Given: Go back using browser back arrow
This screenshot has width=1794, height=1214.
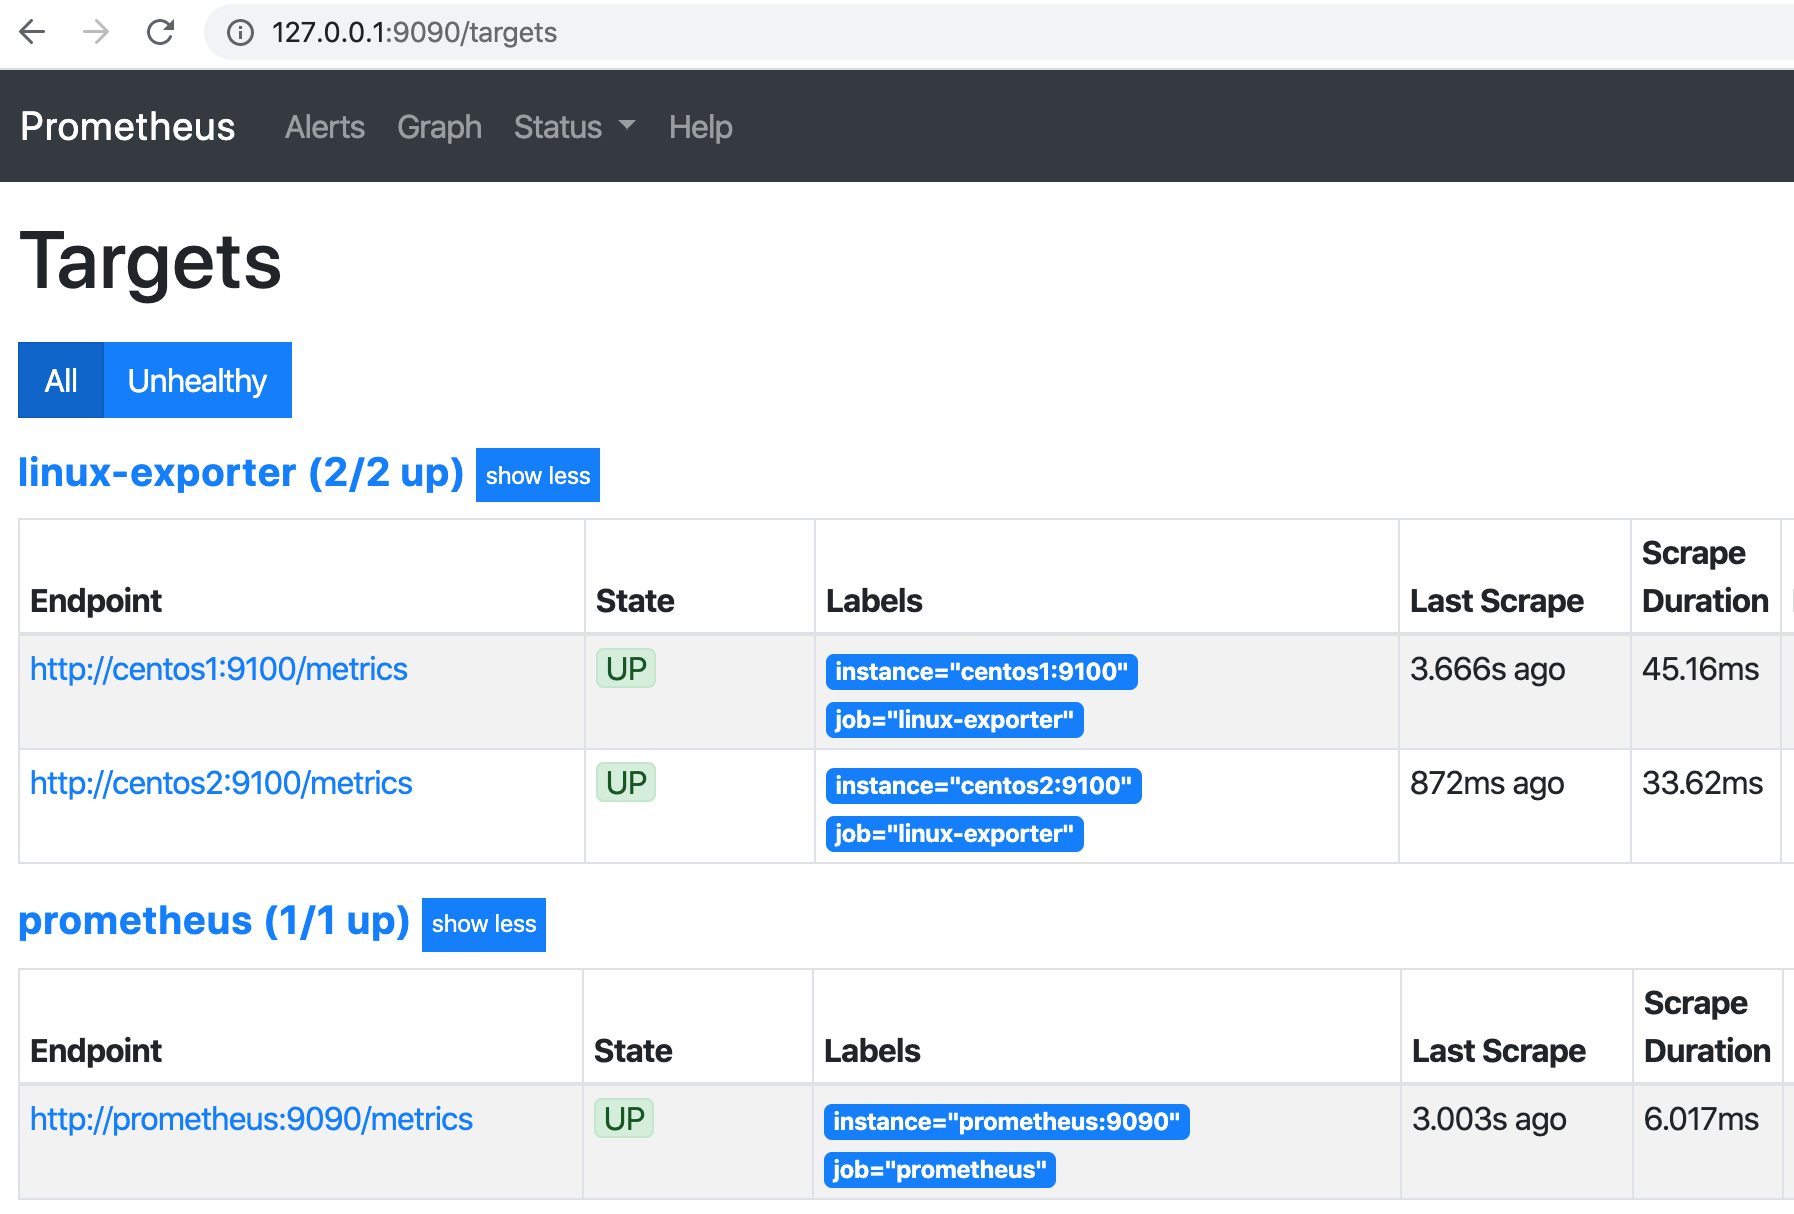Looking at the screenshot, I should [33, 32].
